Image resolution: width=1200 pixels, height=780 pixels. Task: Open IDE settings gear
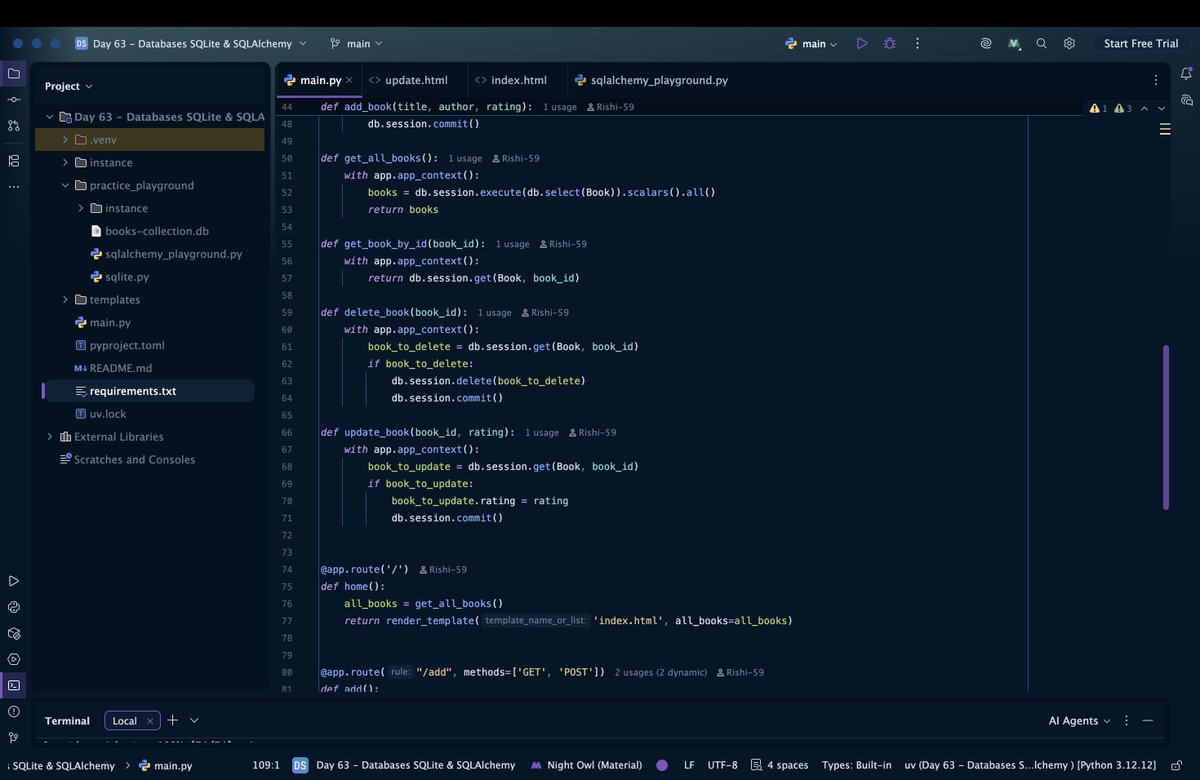[1069, 44]
